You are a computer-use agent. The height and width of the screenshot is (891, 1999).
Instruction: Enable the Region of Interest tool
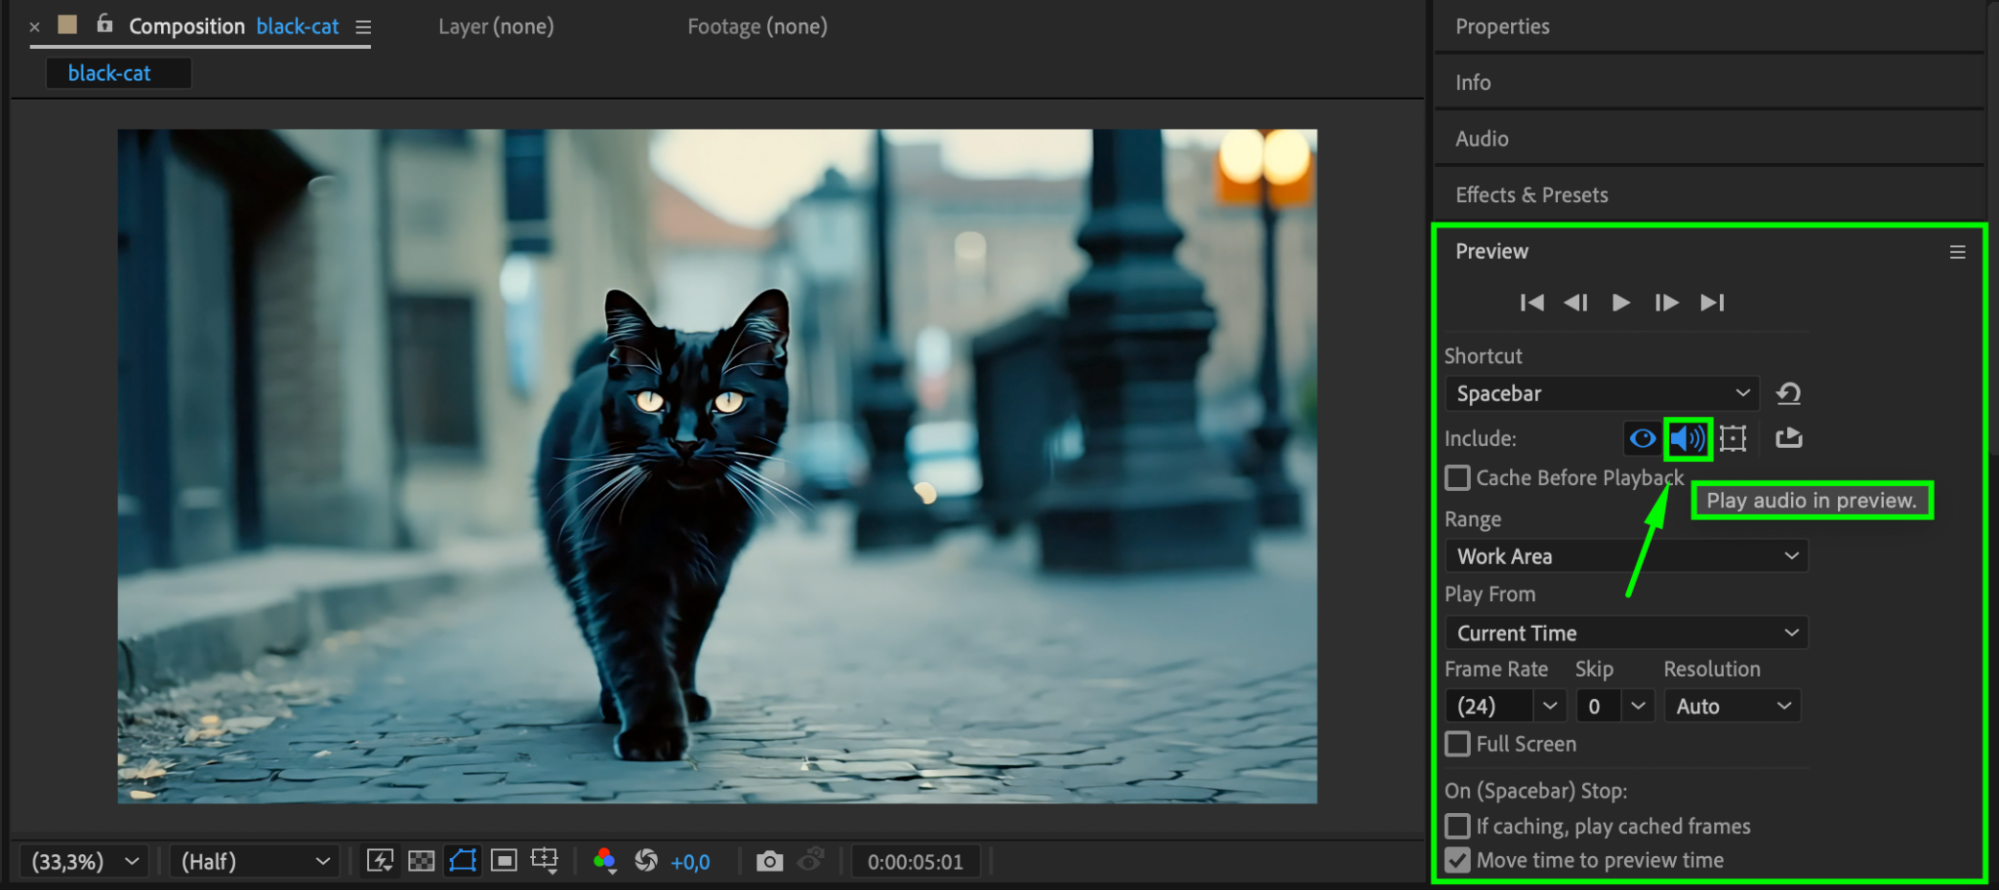point(504,861)
